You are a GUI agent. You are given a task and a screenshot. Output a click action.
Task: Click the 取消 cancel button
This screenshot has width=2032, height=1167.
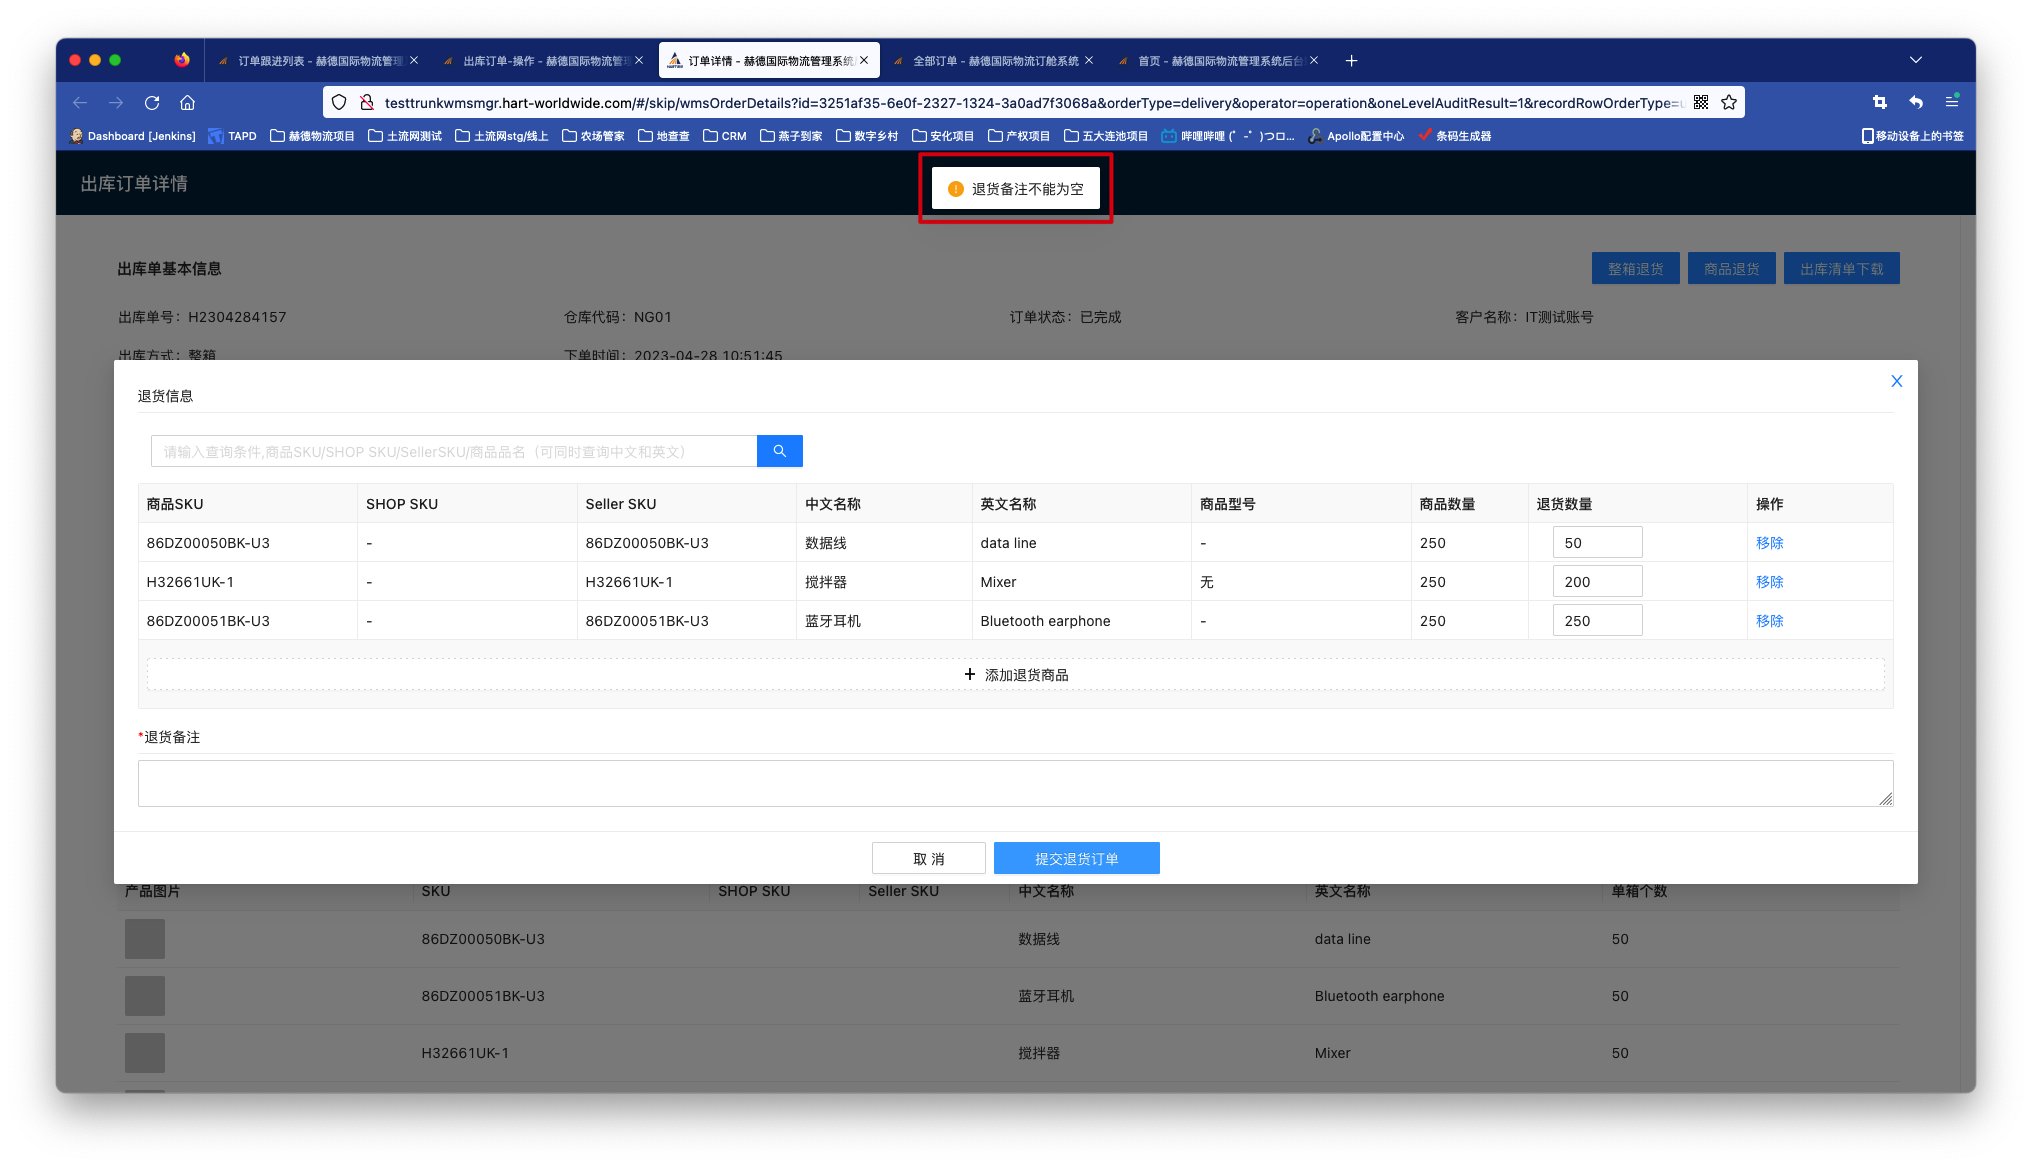(928, 858)
